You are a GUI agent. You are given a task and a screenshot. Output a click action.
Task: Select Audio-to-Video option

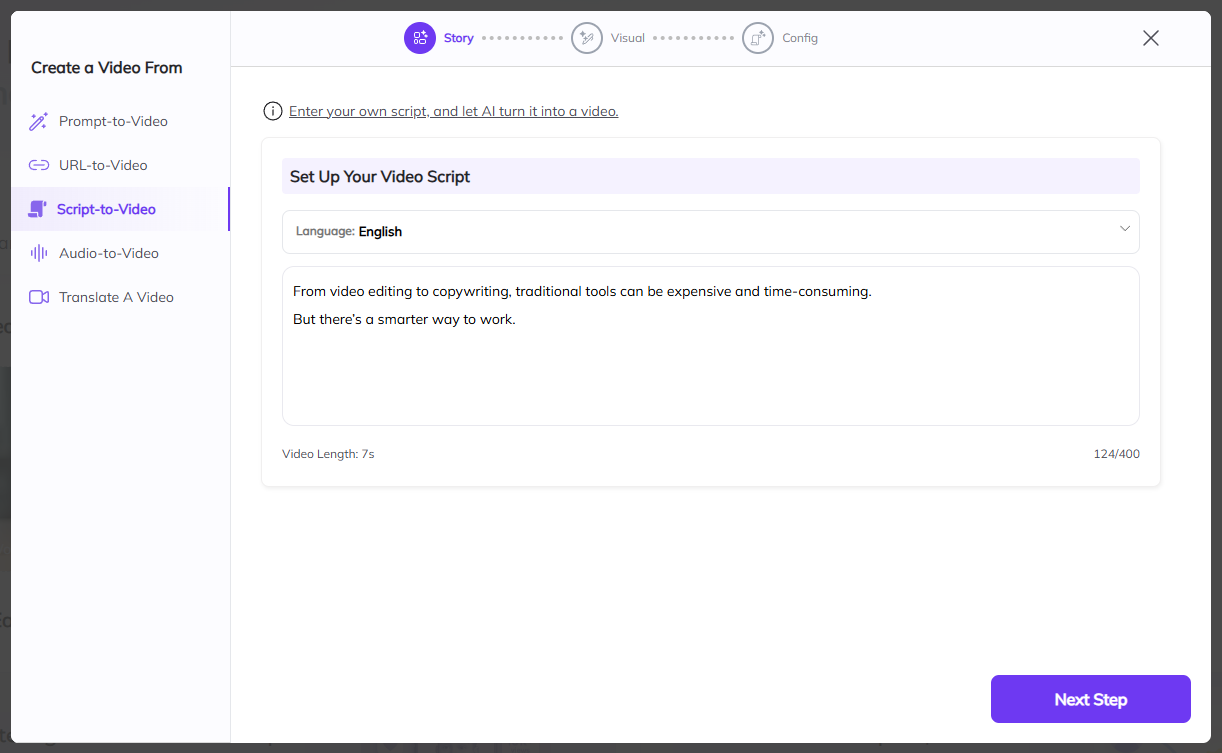coord(120,253)
